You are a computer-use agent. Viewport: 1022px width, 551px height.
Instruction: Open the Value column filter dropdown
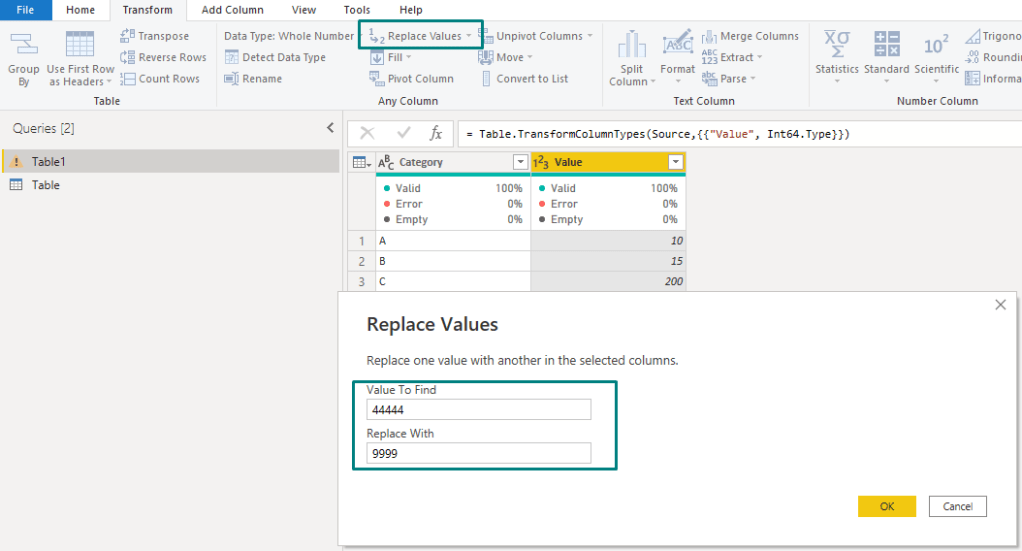[x=675, y=162]
